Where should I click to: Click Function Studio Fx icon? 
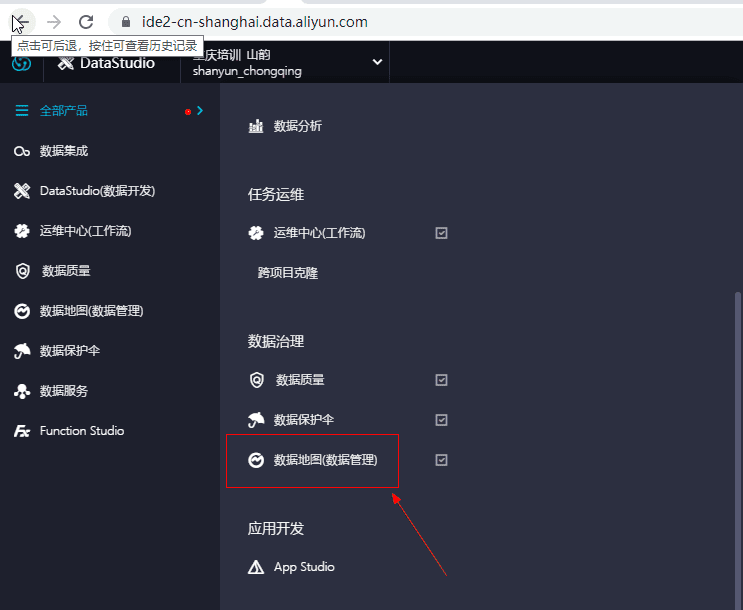22,431
